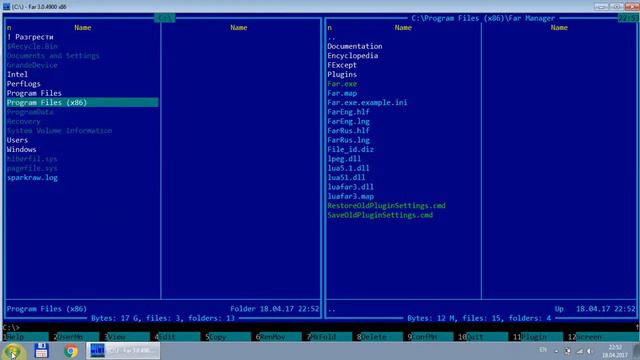Select the "! Разгрести" folder in left panel
The image size is (640, 360).
coord(30,37)
